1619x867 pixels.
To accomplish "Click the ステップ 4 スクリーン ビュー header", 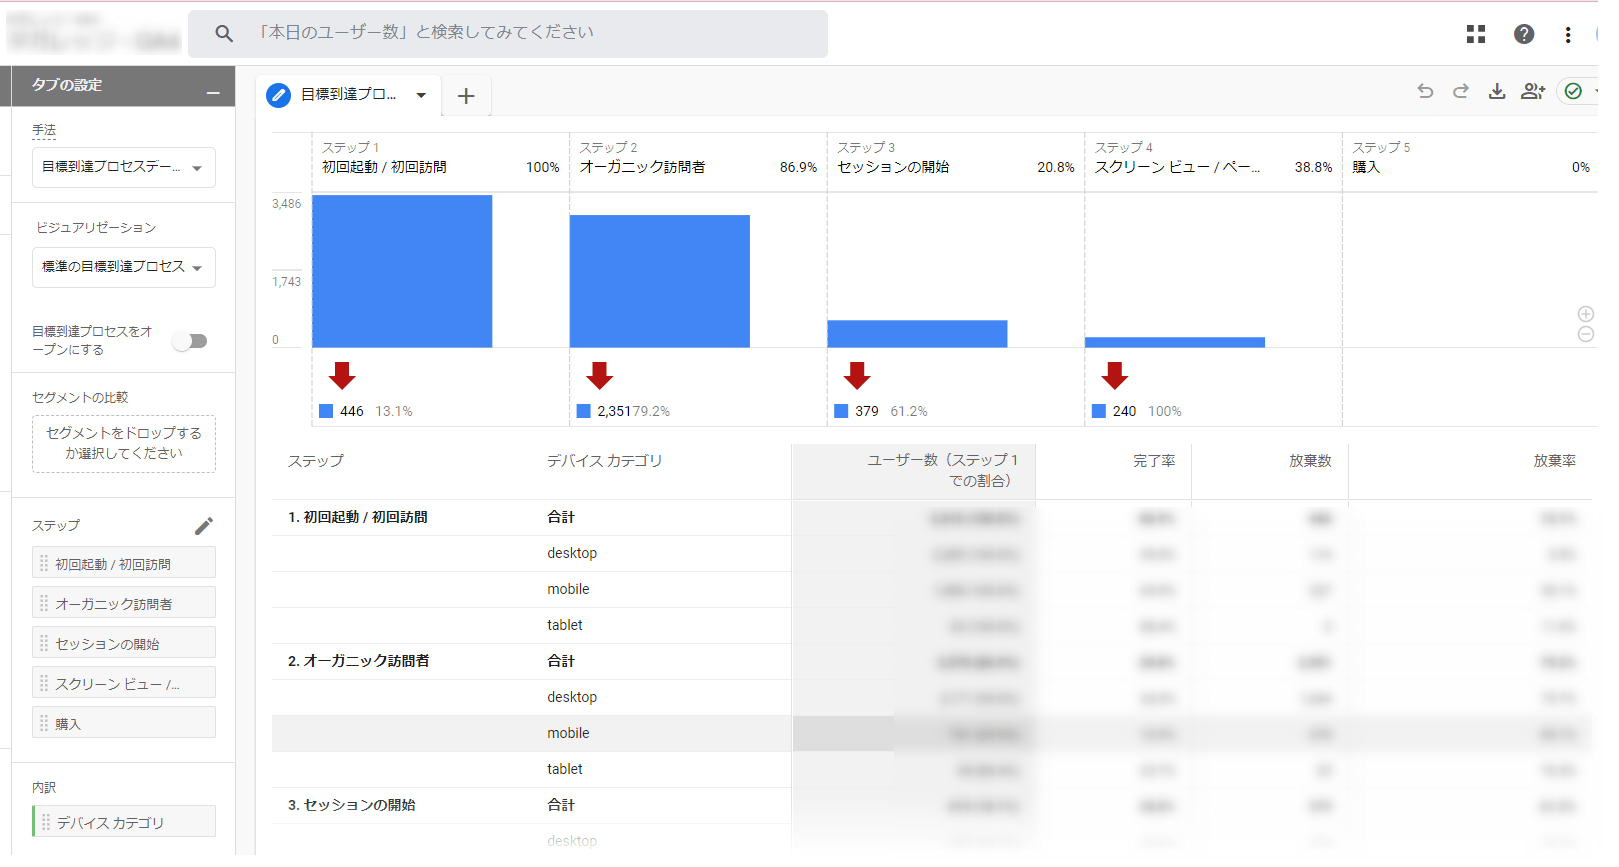I will click(x=1213, y=158).
